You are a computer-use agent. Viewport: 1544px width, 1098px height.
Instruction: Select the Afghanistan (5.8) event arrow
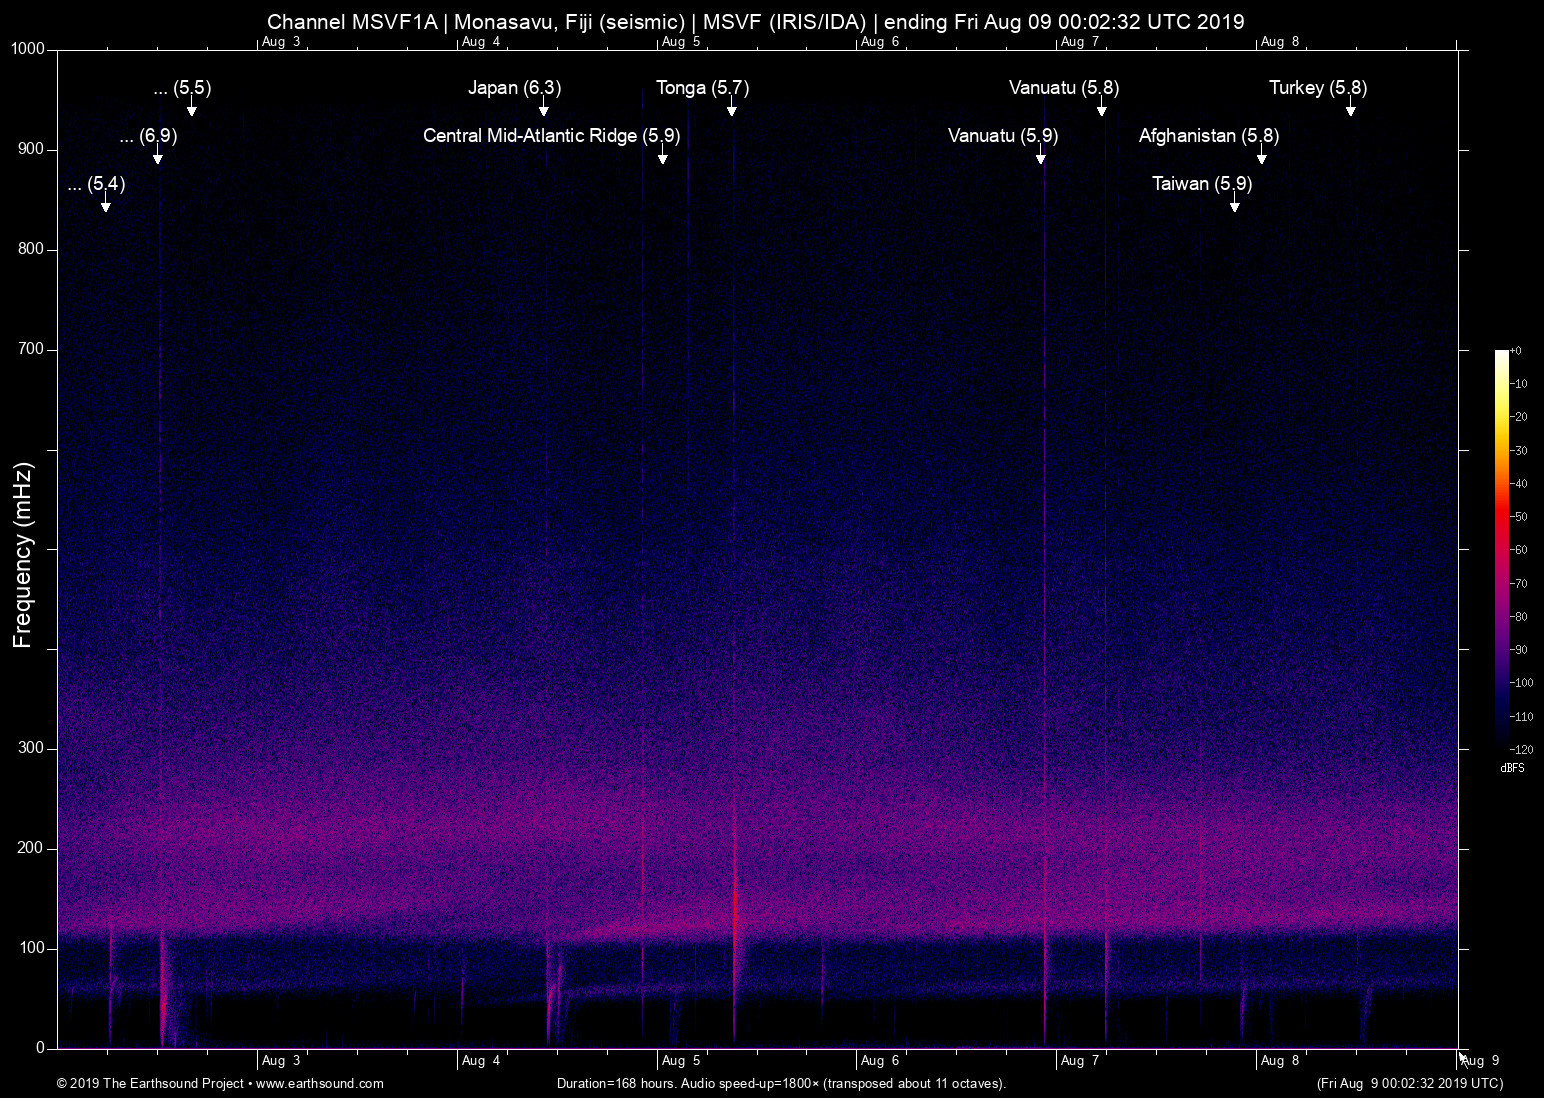pyautogui.click(x=1261, y=158)
